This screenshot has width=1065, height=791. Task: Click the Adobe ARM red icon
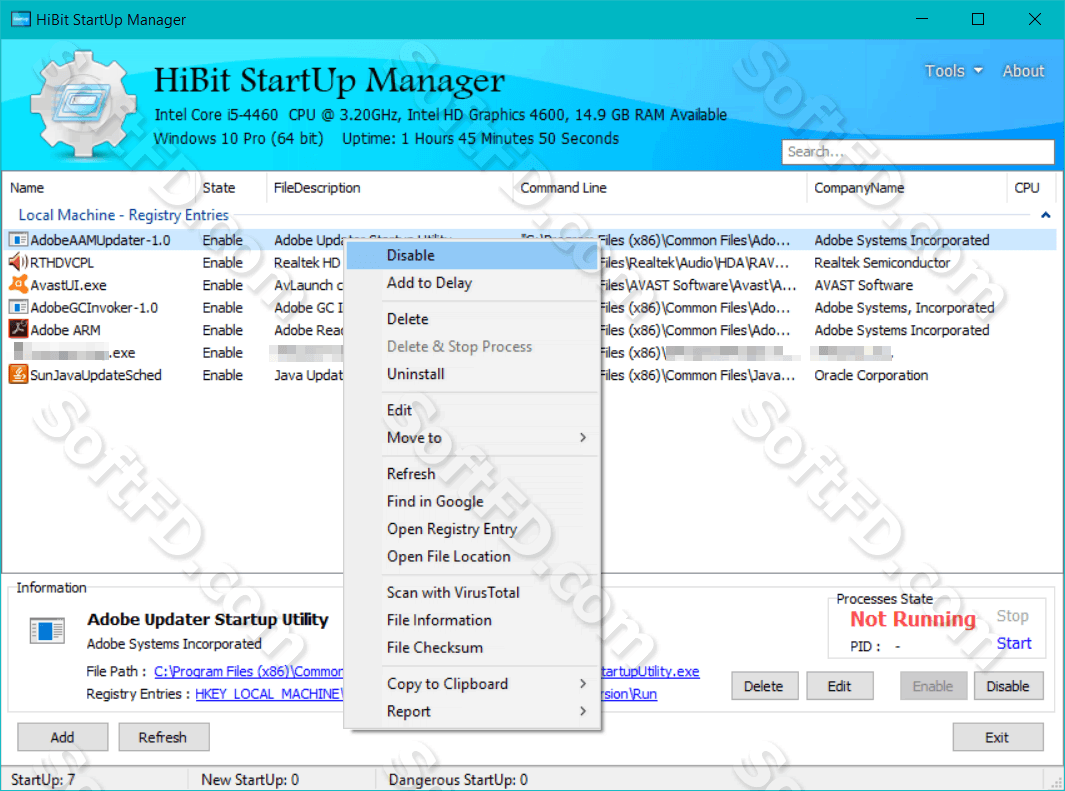coord(18,329)
